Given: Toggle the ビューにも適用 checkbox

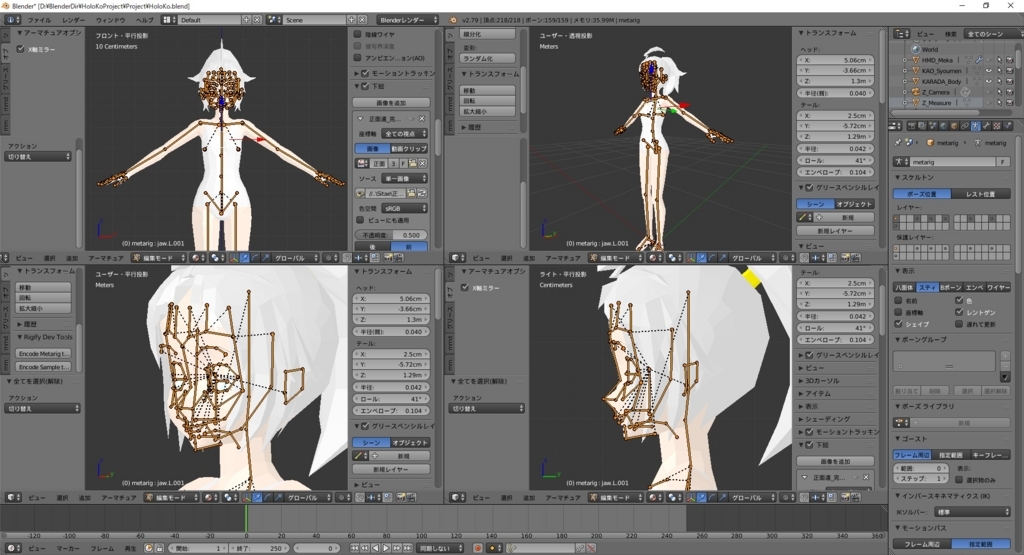Looking at the screenshot, I should 360,220.
